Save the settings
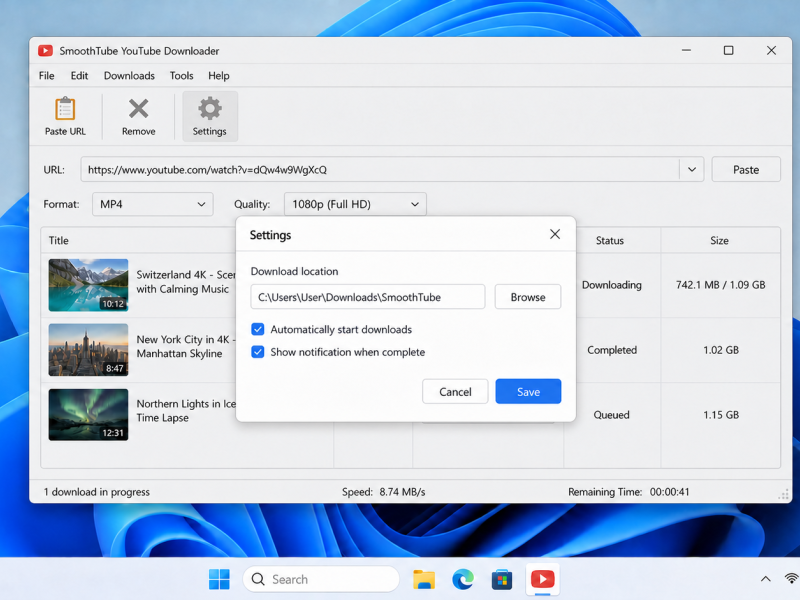This screenshot has width=800, height=600. (528, 391)
